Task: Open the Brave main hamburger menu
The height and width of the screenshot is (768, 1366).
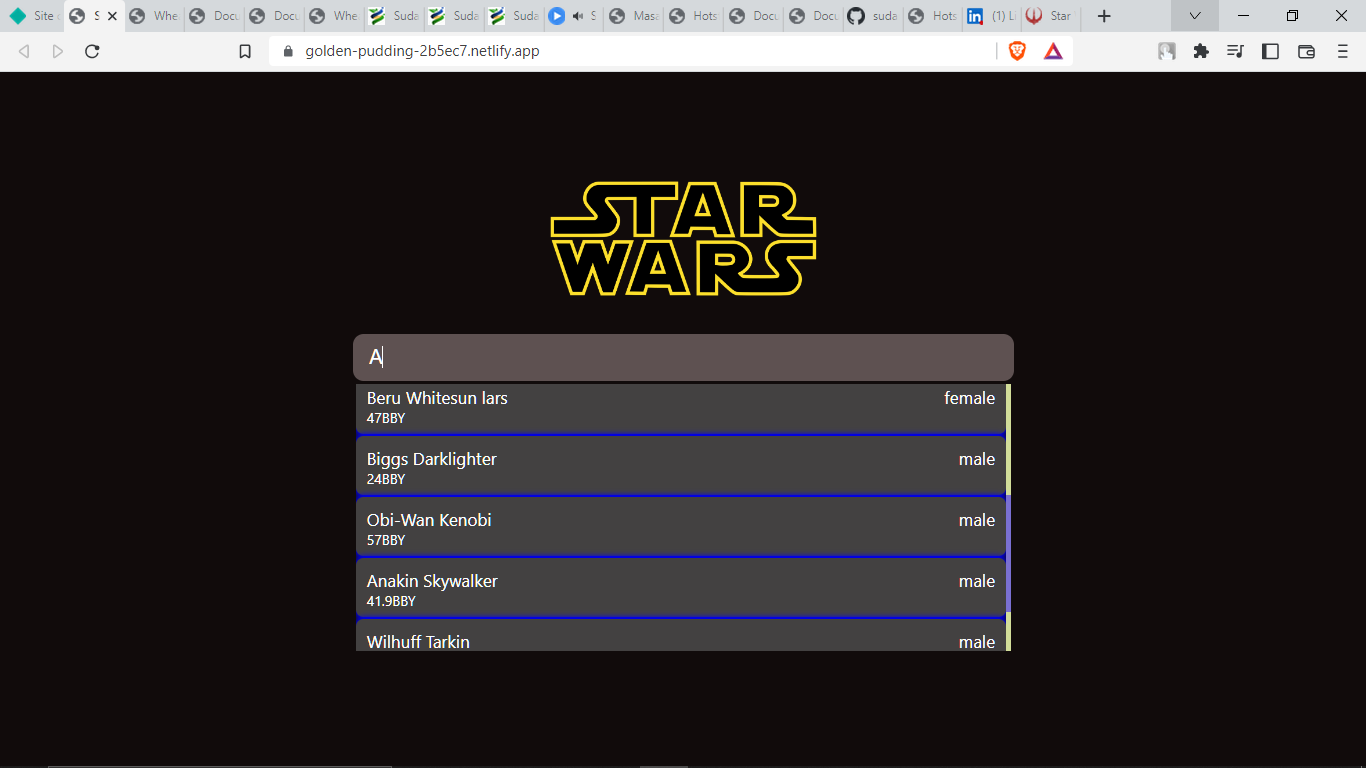Action: click(1342, 51)
